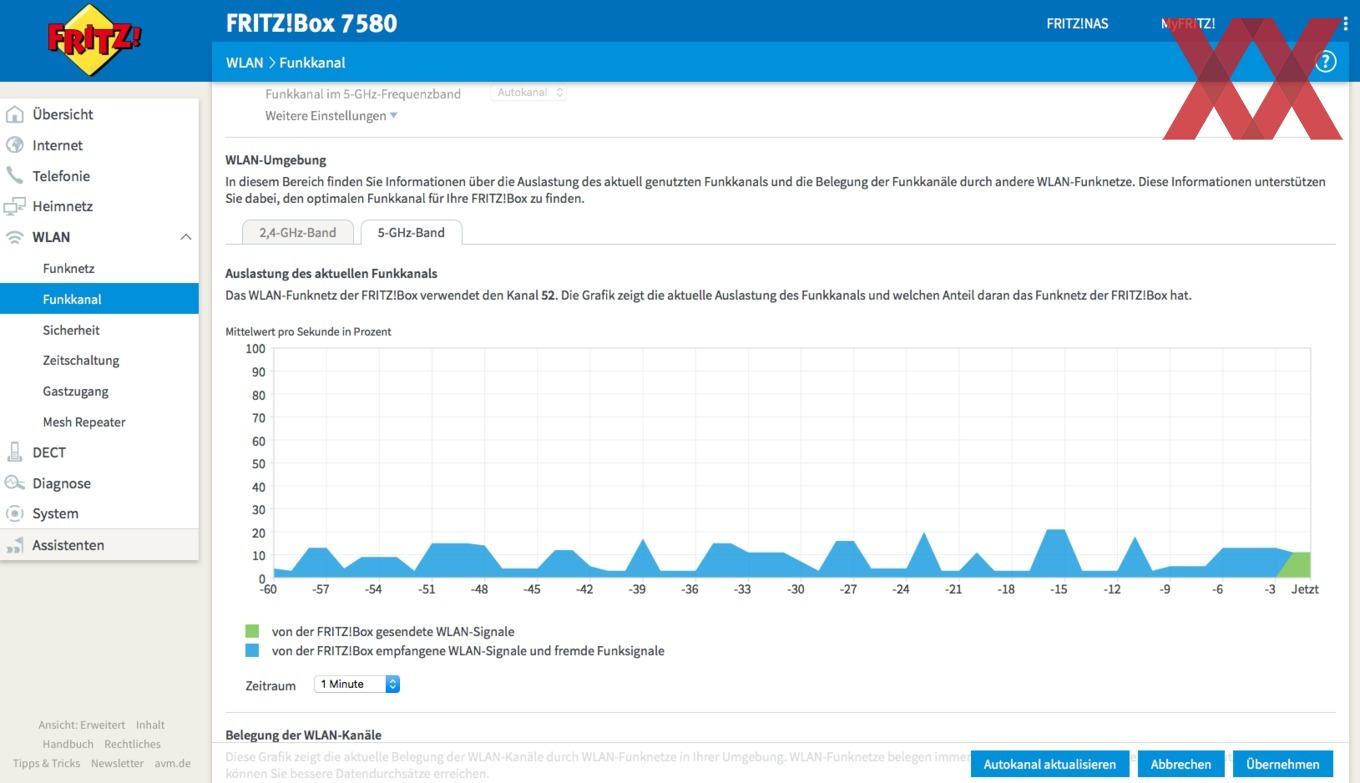The image size is (1360, 783).
Task: Open the Autokanal 5-GHz channel dropdown
Action: (529, 93)
